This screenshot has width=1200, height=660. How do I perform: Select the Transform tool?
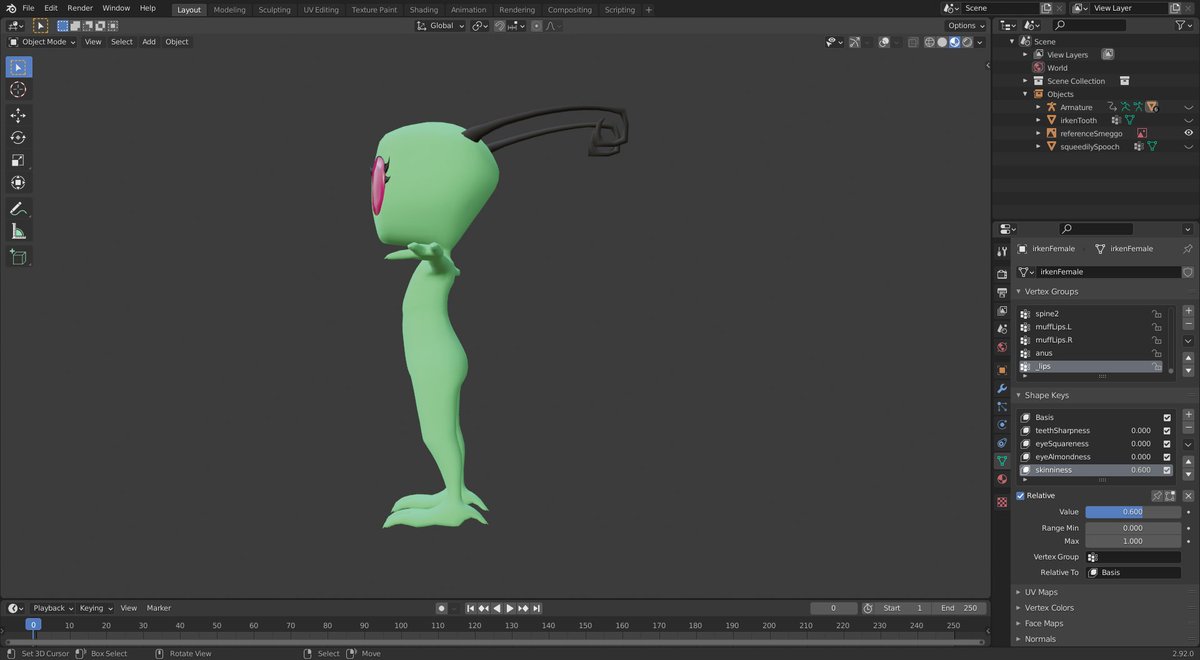click(18, 183)
